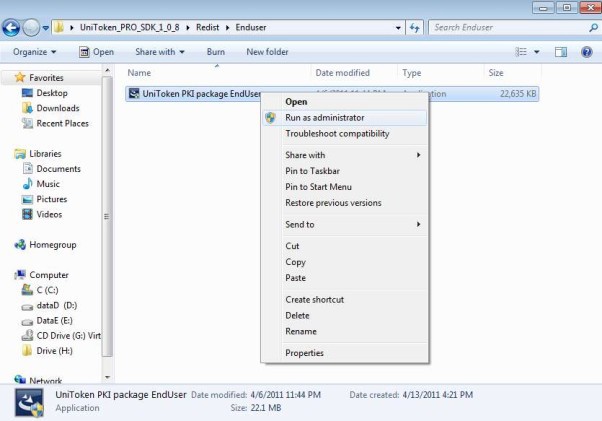Image resolution: width=602 pixels, height=421 pixels.
Task: Select Redist in the address breadcrumb
Action: pyautogui.click(x=207, y=27)
